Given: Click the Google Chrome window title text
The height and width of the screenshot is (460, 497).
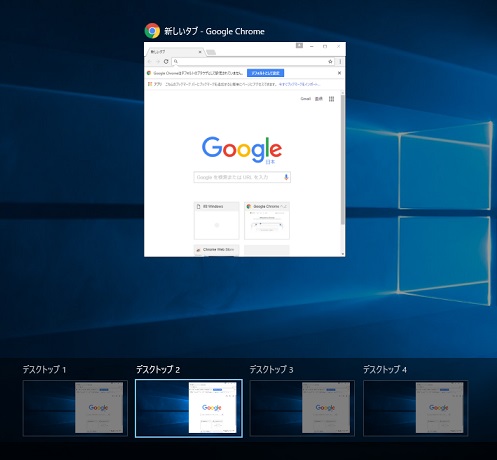Looking at the screenshot, I should [x=214, y=31].
